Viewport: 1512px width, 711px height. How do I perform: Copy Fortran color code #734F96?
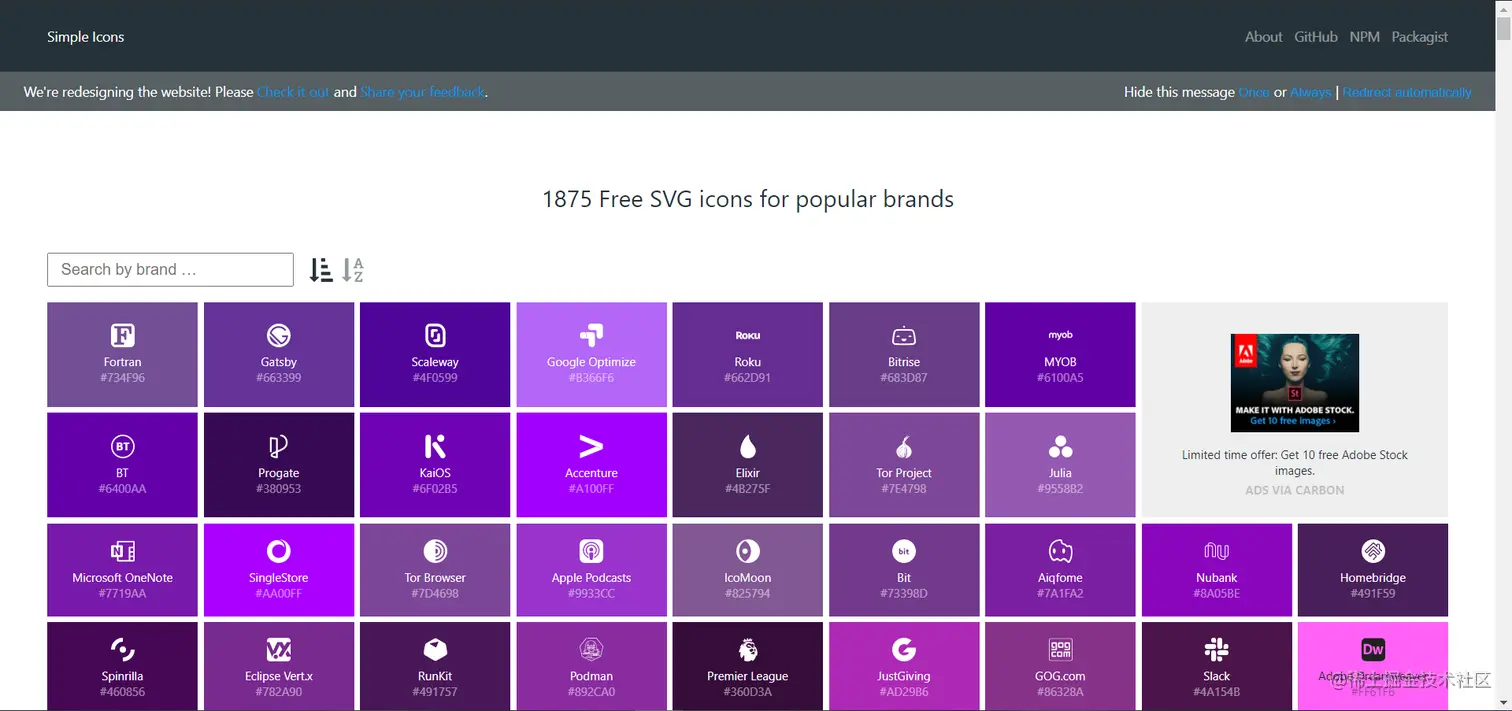[x=122, y=378]
